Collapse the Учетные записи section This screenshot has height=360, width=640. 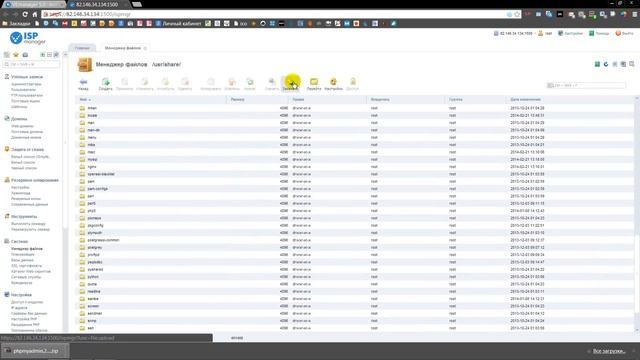(x=27, y=77)
